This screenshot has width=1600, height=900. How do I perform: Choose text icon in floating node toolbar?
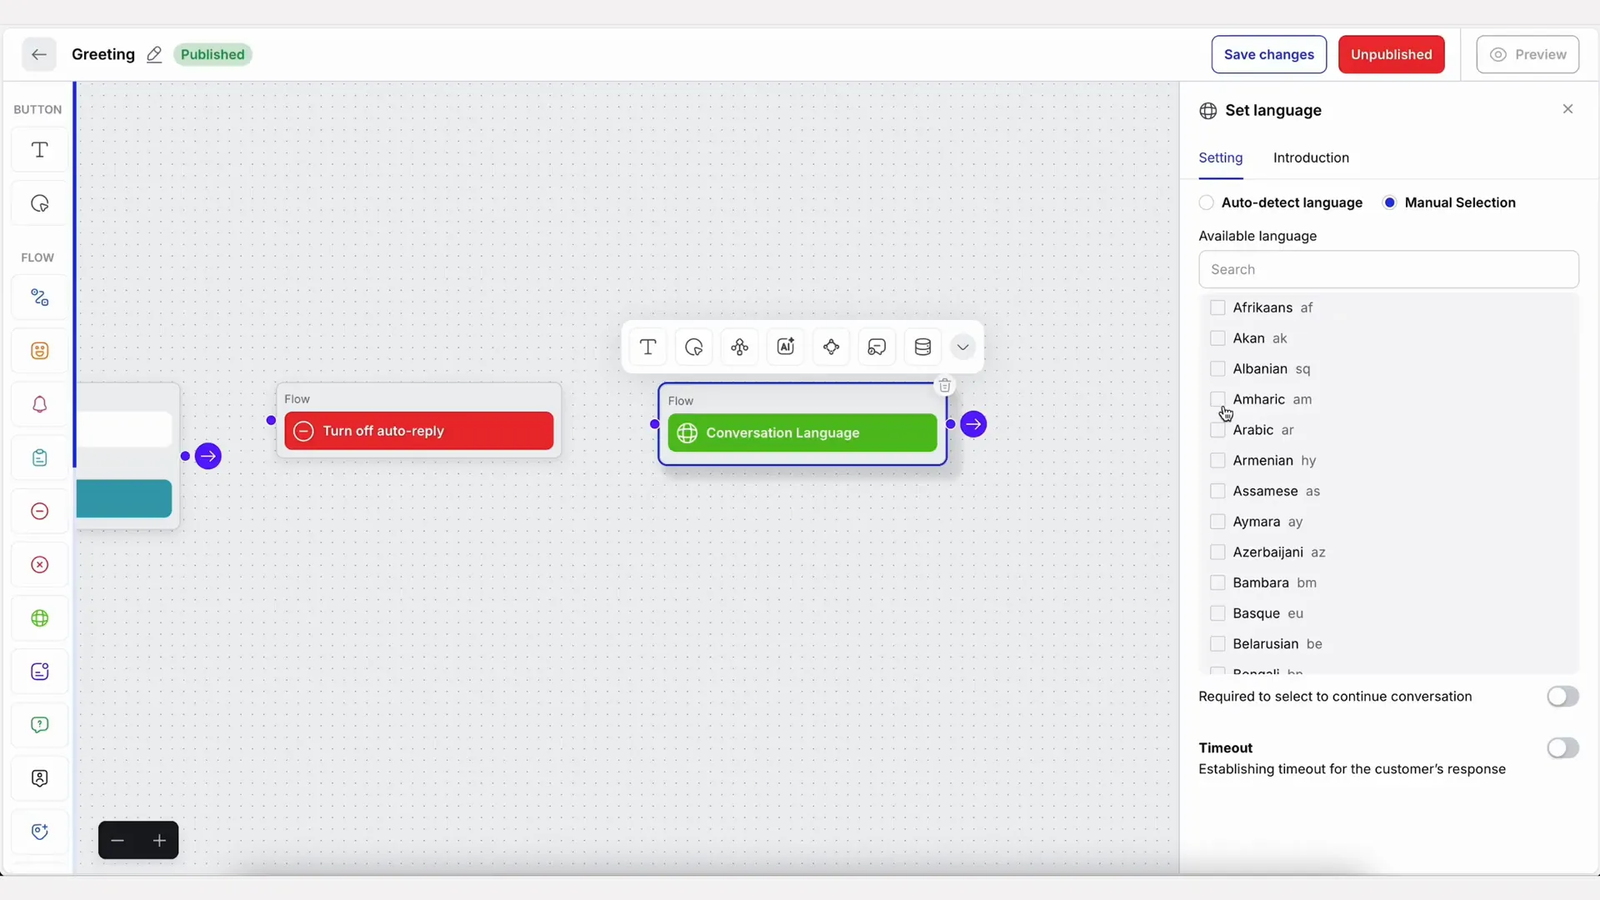pyautogui.click(x=648, y=347)
